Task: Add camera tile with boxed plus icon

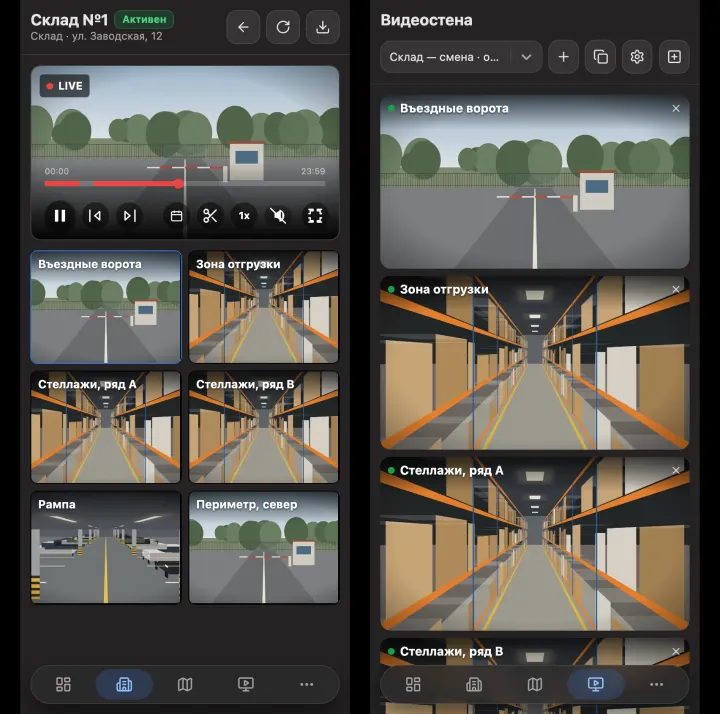Action: click(674, 57)
